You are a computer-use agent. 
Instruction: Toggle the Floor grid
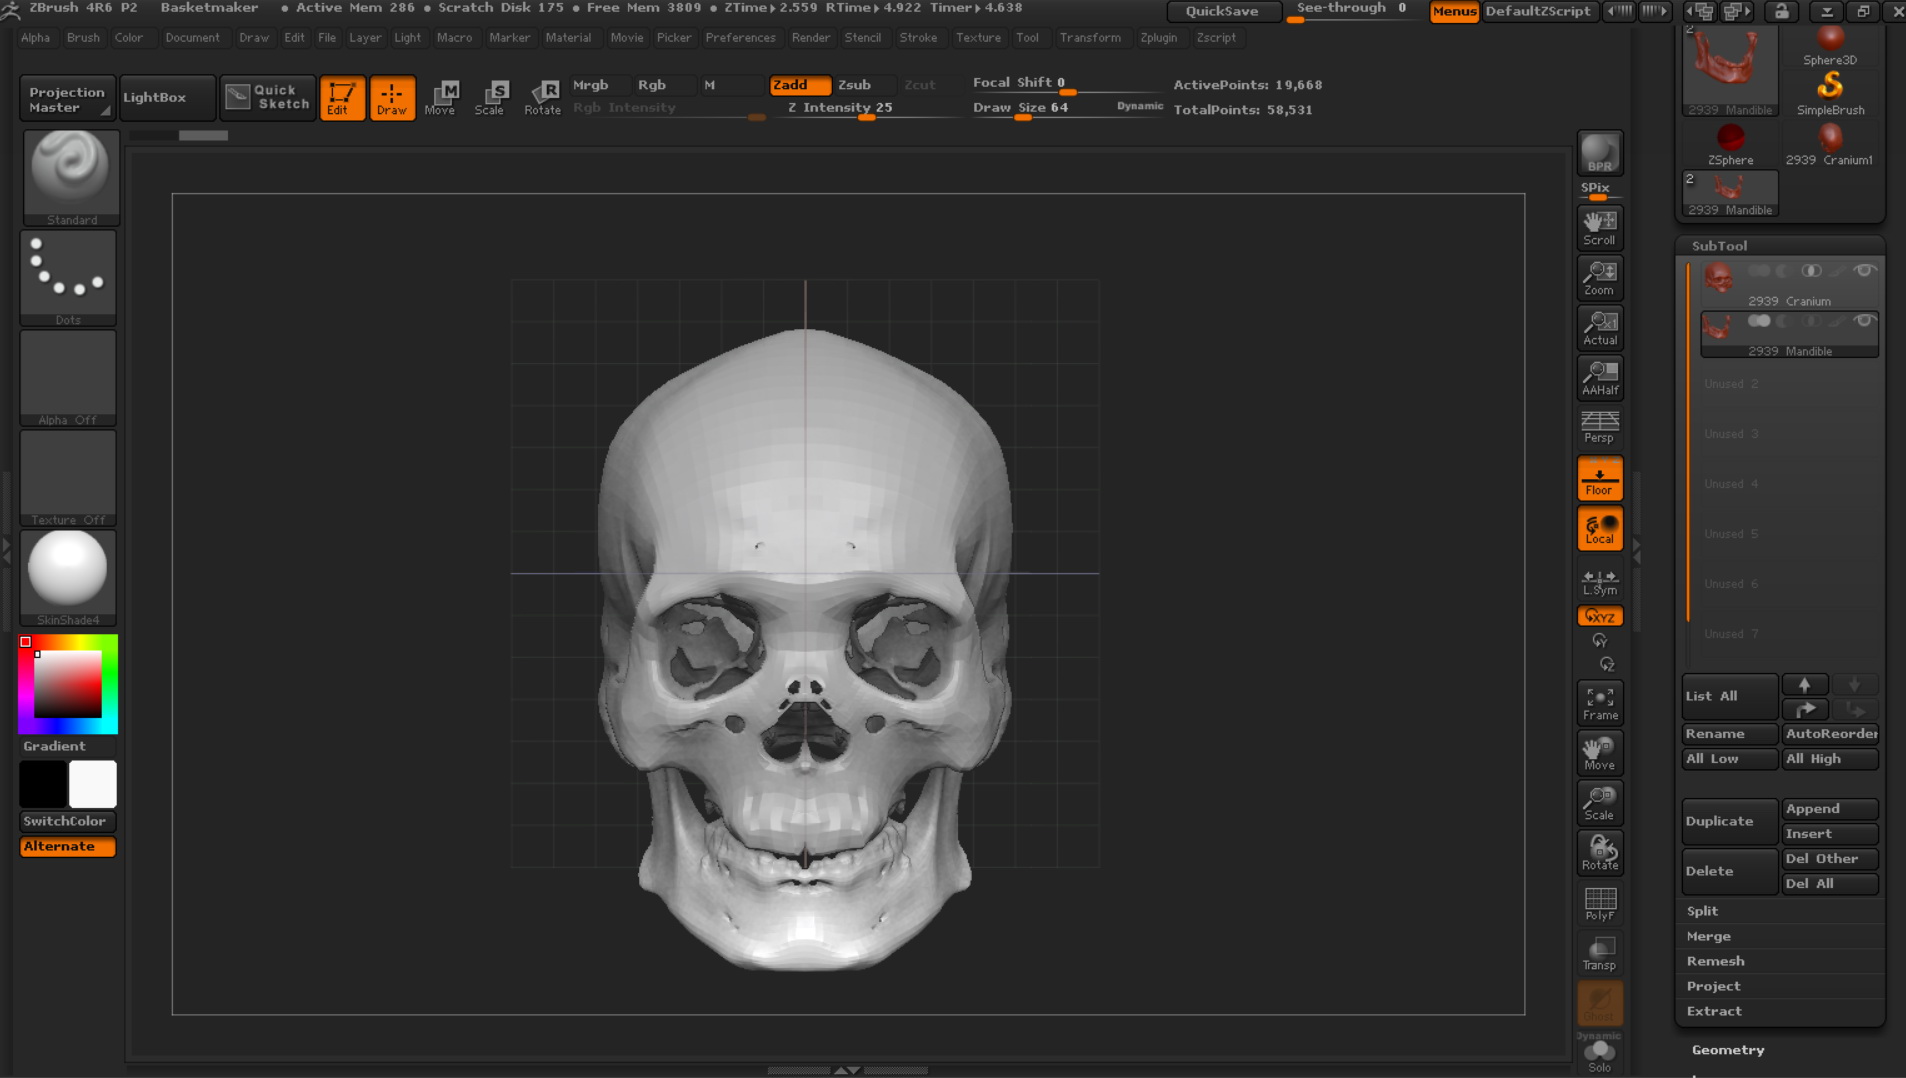(x=1599, y=478)
